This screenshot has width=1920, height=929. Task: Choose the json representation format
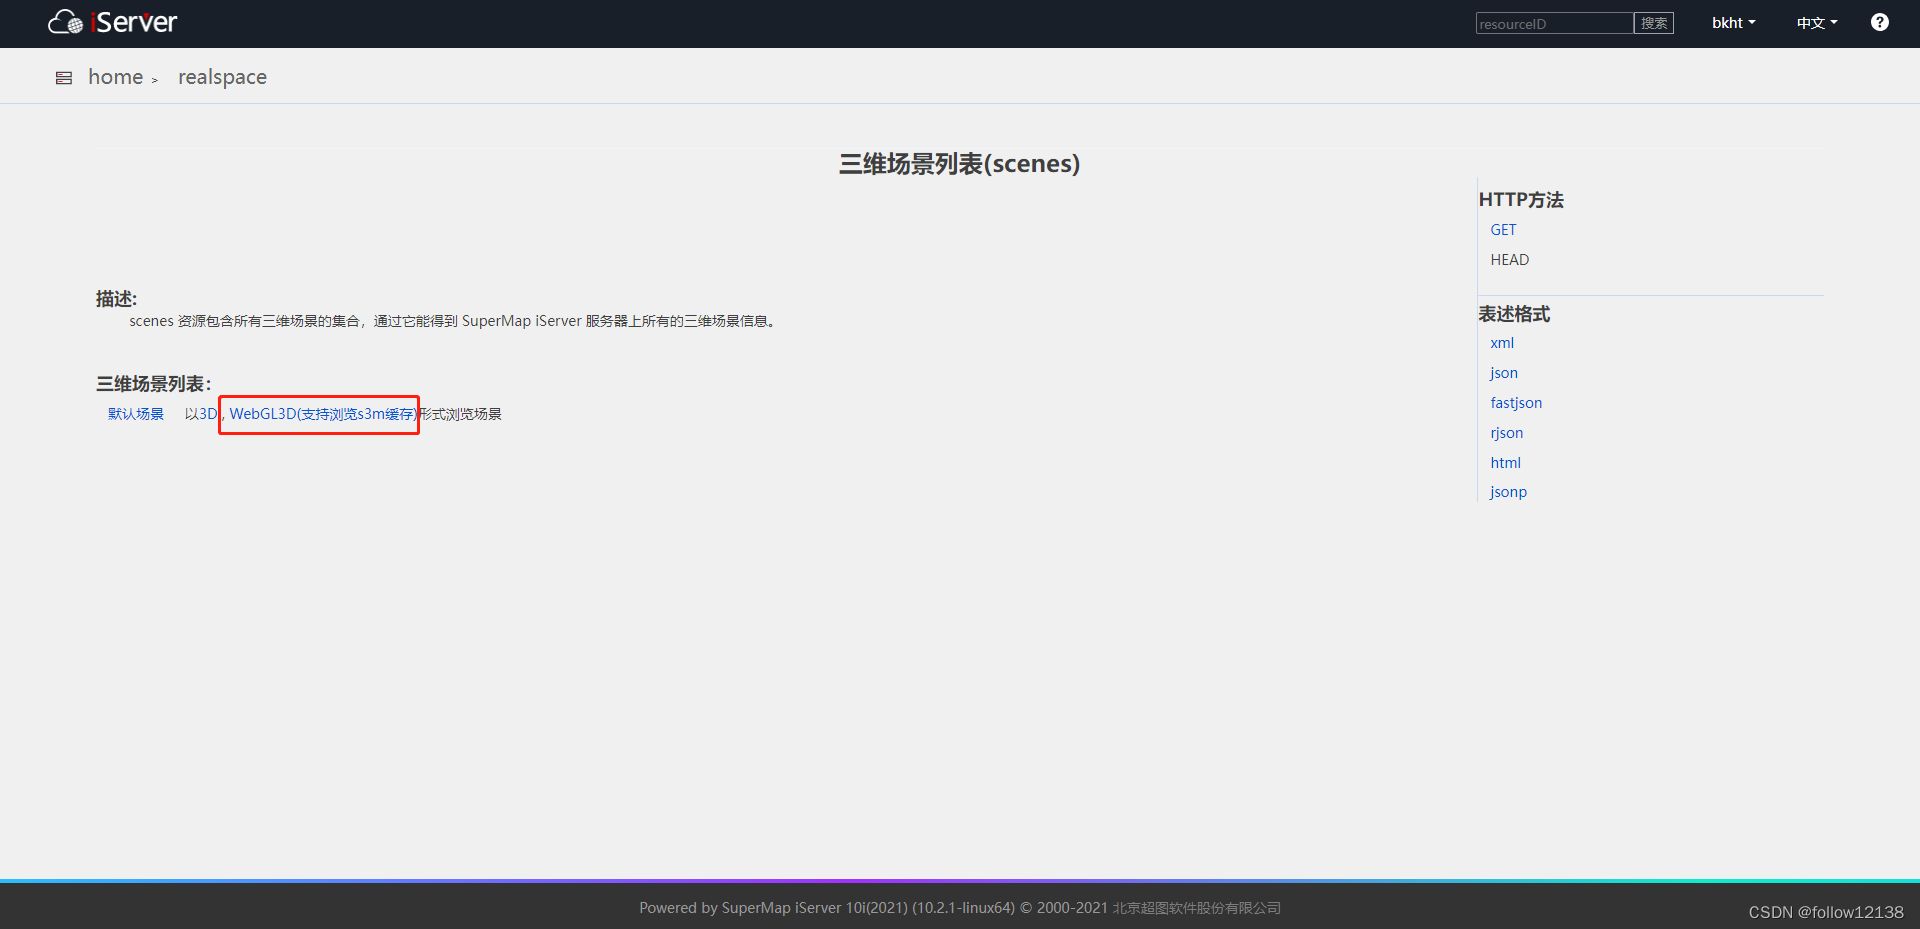(x=1503, y=372)
